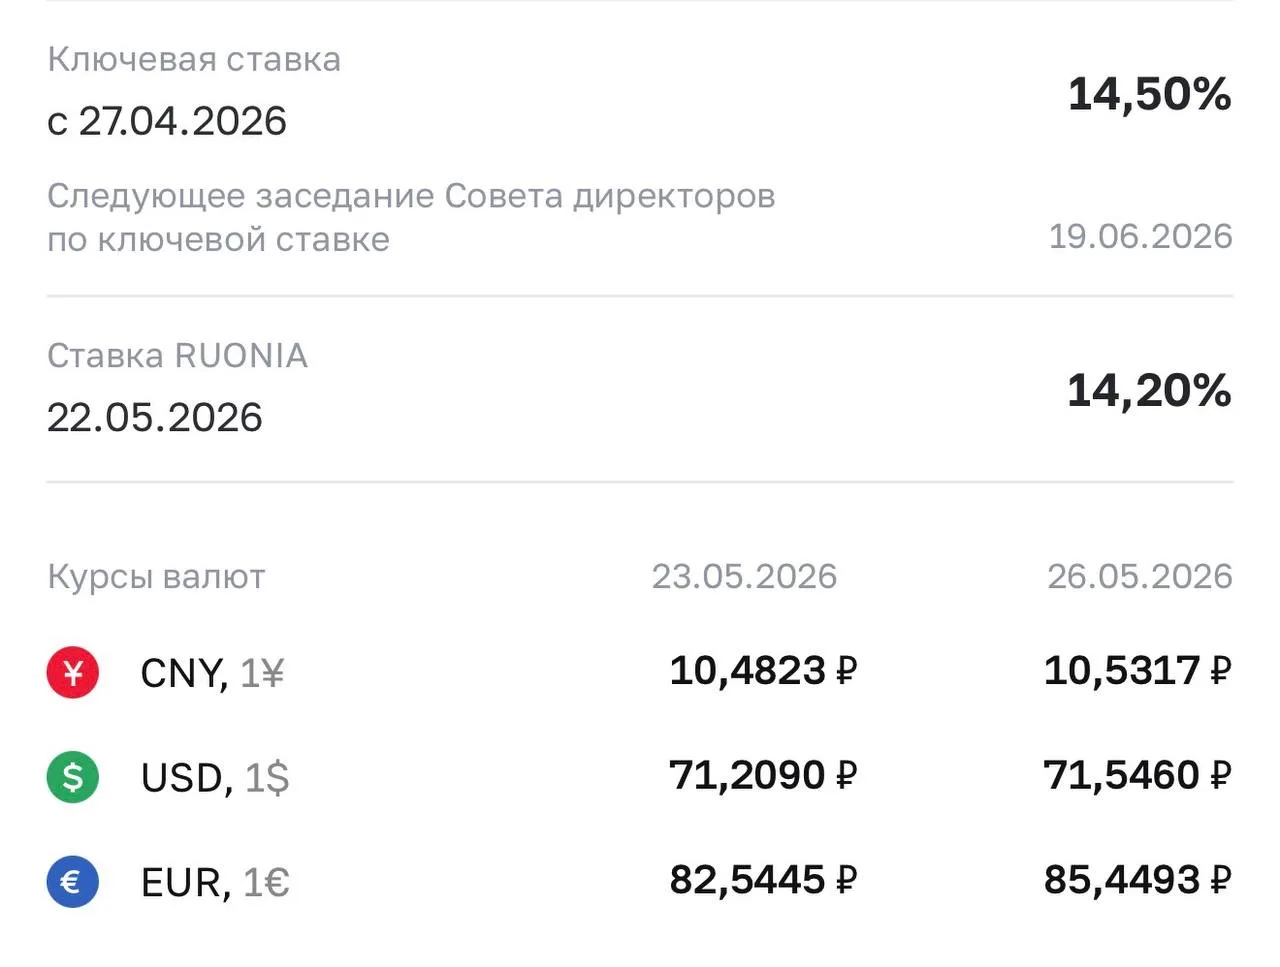Click the EUR, 1€ currency label
The width and height of the screenshot is (1280, 967).
pos(215,882)
